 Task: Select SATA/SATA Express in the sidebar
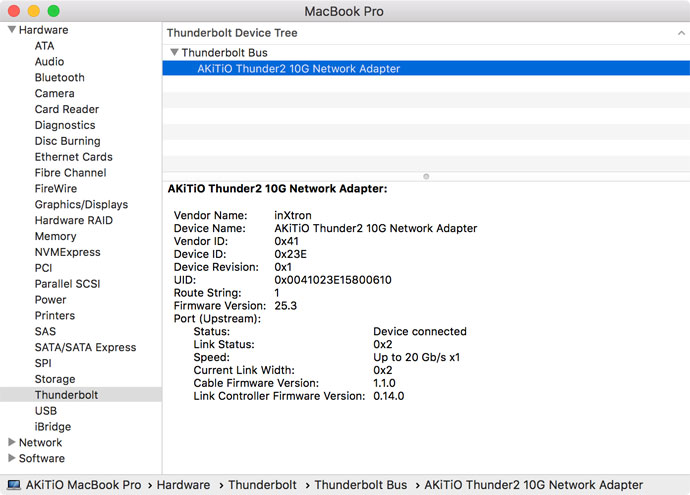coord(85,347)
